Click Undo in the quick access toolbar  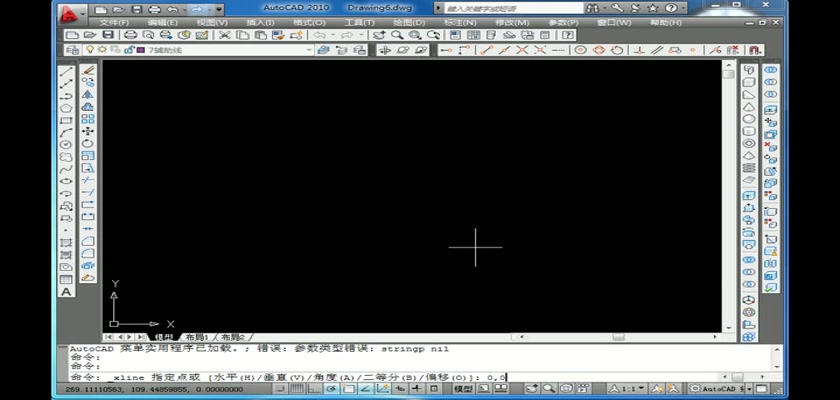click(172, 10)
